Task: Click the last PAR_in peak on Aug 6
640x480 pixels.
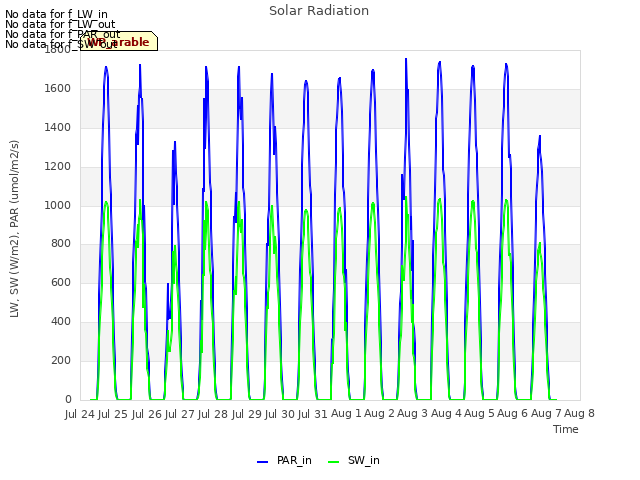Action: coord(540,136)
